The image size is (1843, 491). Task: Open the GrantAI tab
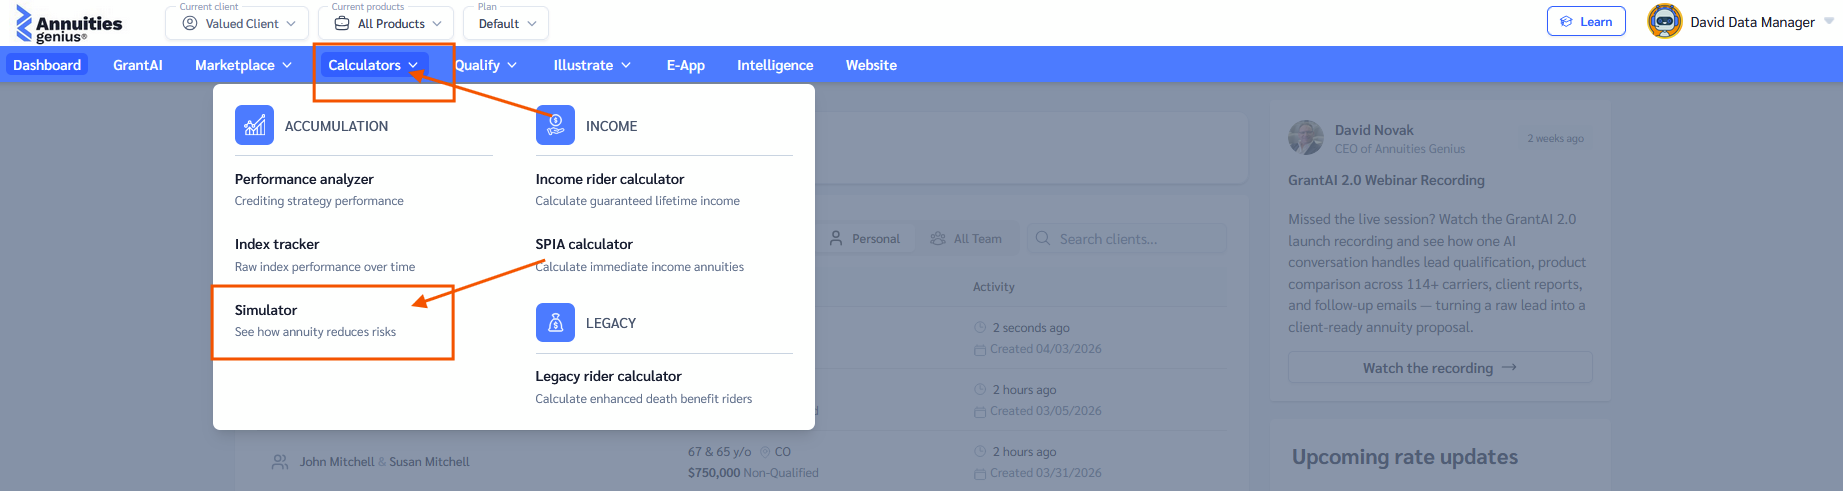click(x=138, y=65)
